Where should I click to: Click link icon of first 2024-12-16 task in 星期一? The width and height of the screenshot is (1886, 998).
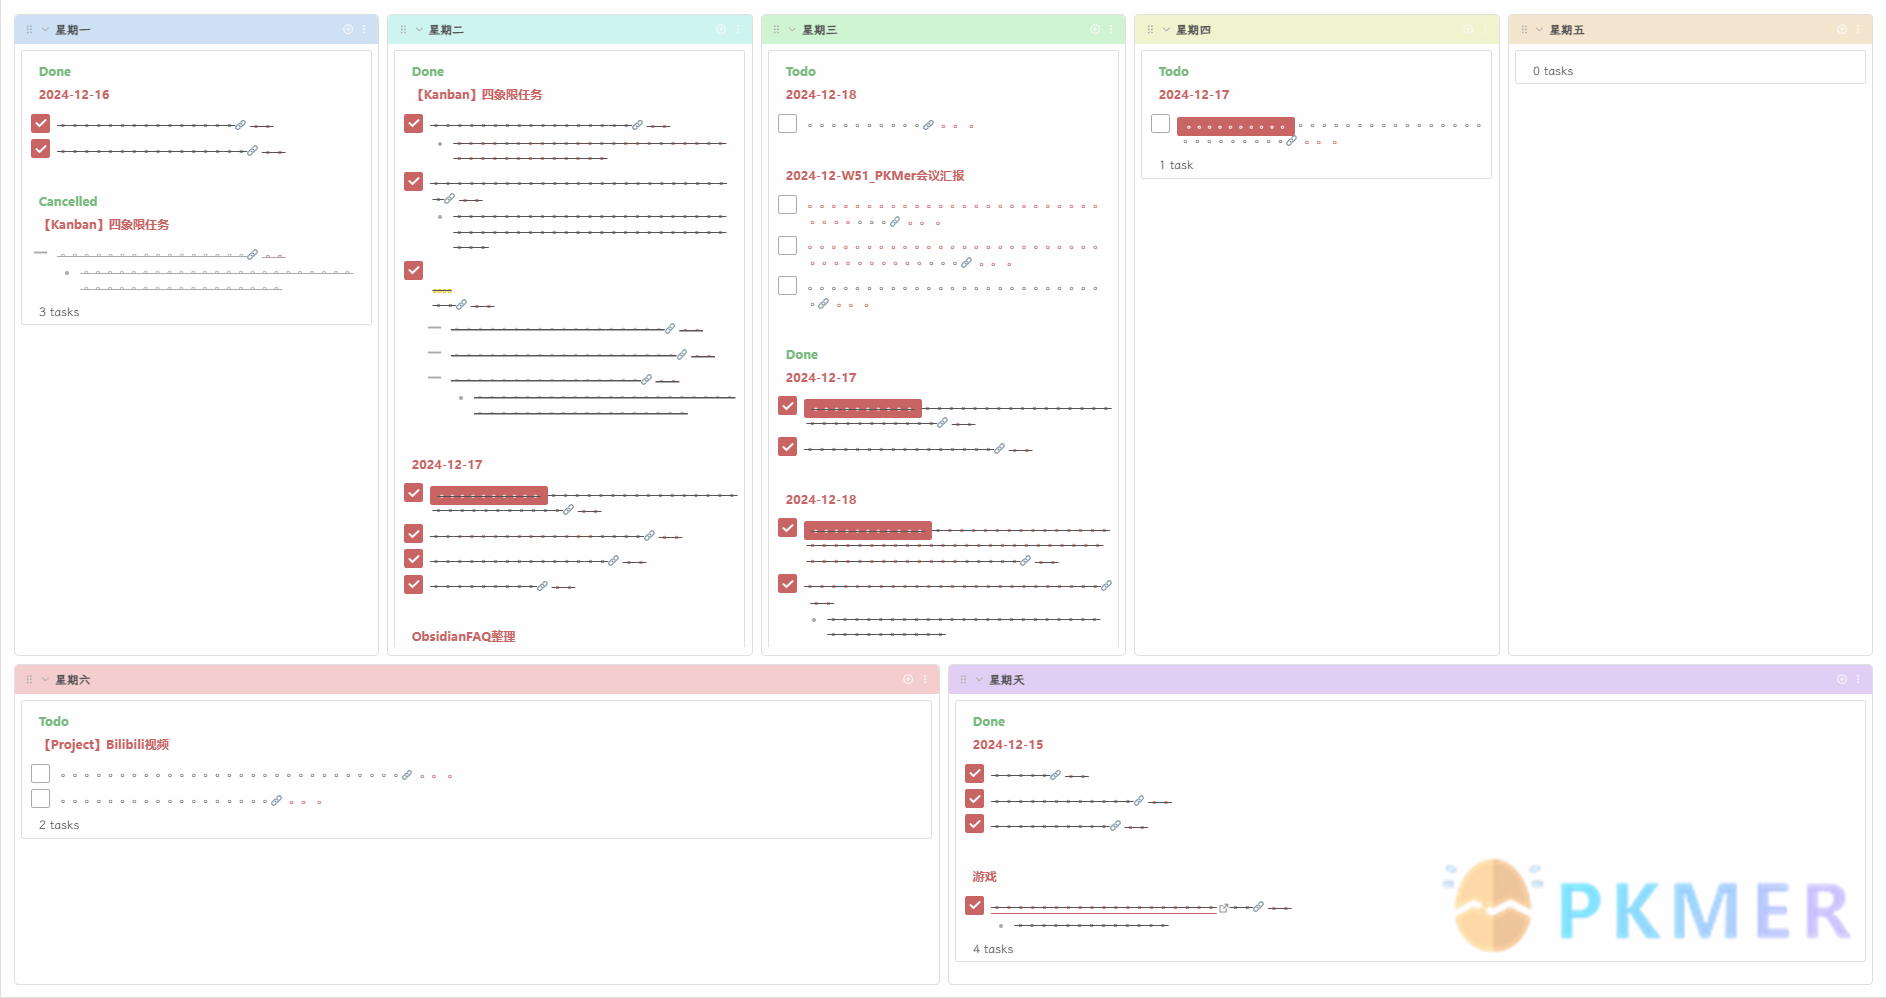pyautogui.click(x=240, y=125)
